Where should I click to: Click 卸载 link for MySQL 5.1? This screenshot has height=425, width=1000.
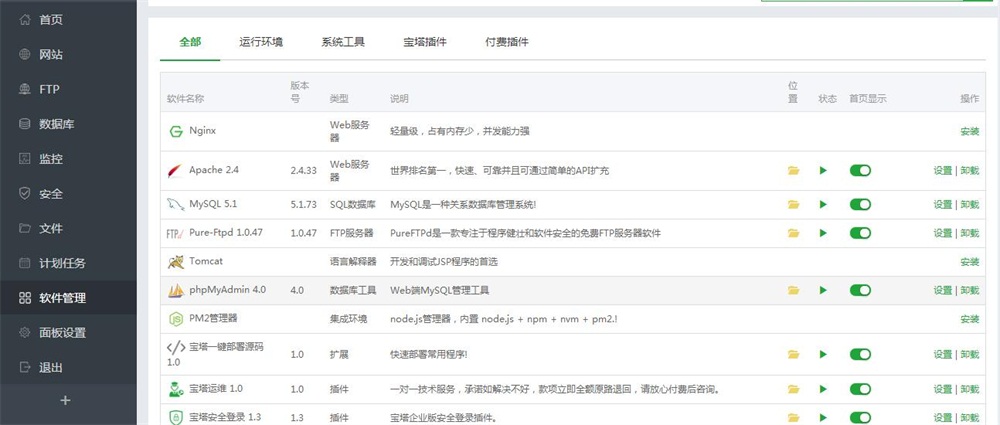(969, 204)
